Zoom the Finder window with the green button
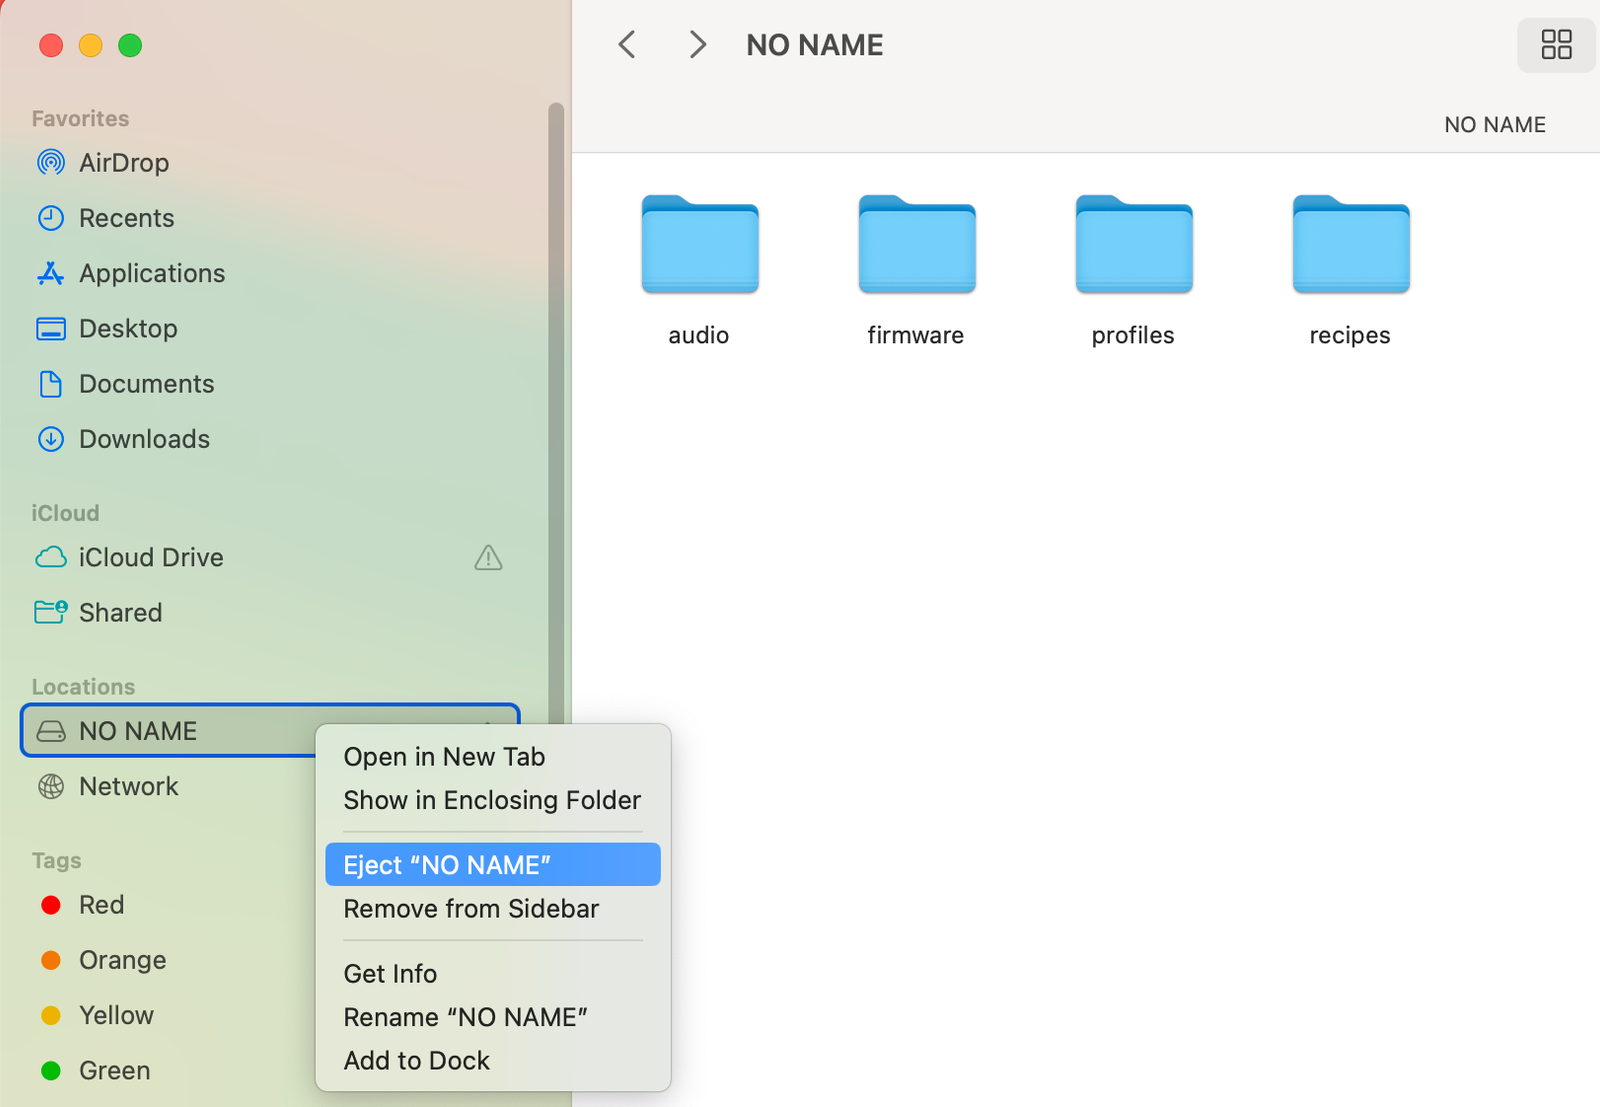This screenshot has height=1107, width=1600. tap(130, 45)
